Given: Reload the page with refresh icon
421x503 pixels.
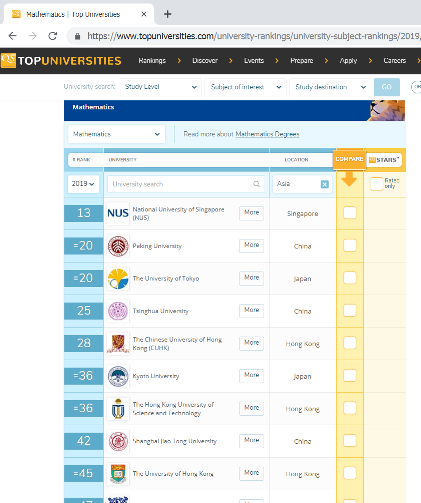Looking at the screenshot, I should 53,36.
